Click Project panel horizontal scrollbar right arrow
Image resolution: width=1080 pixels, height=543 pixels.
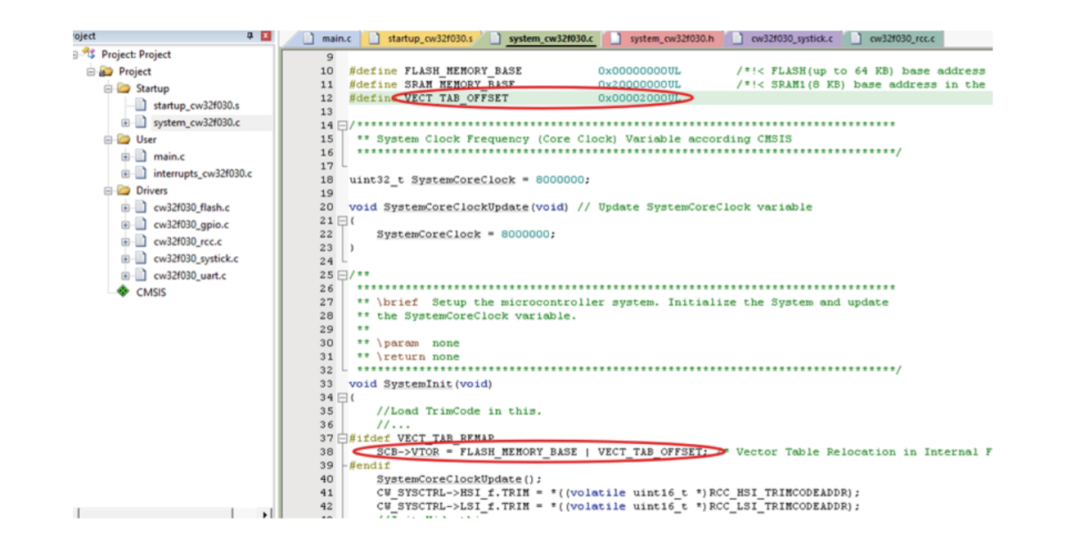[x=265, y=514]
